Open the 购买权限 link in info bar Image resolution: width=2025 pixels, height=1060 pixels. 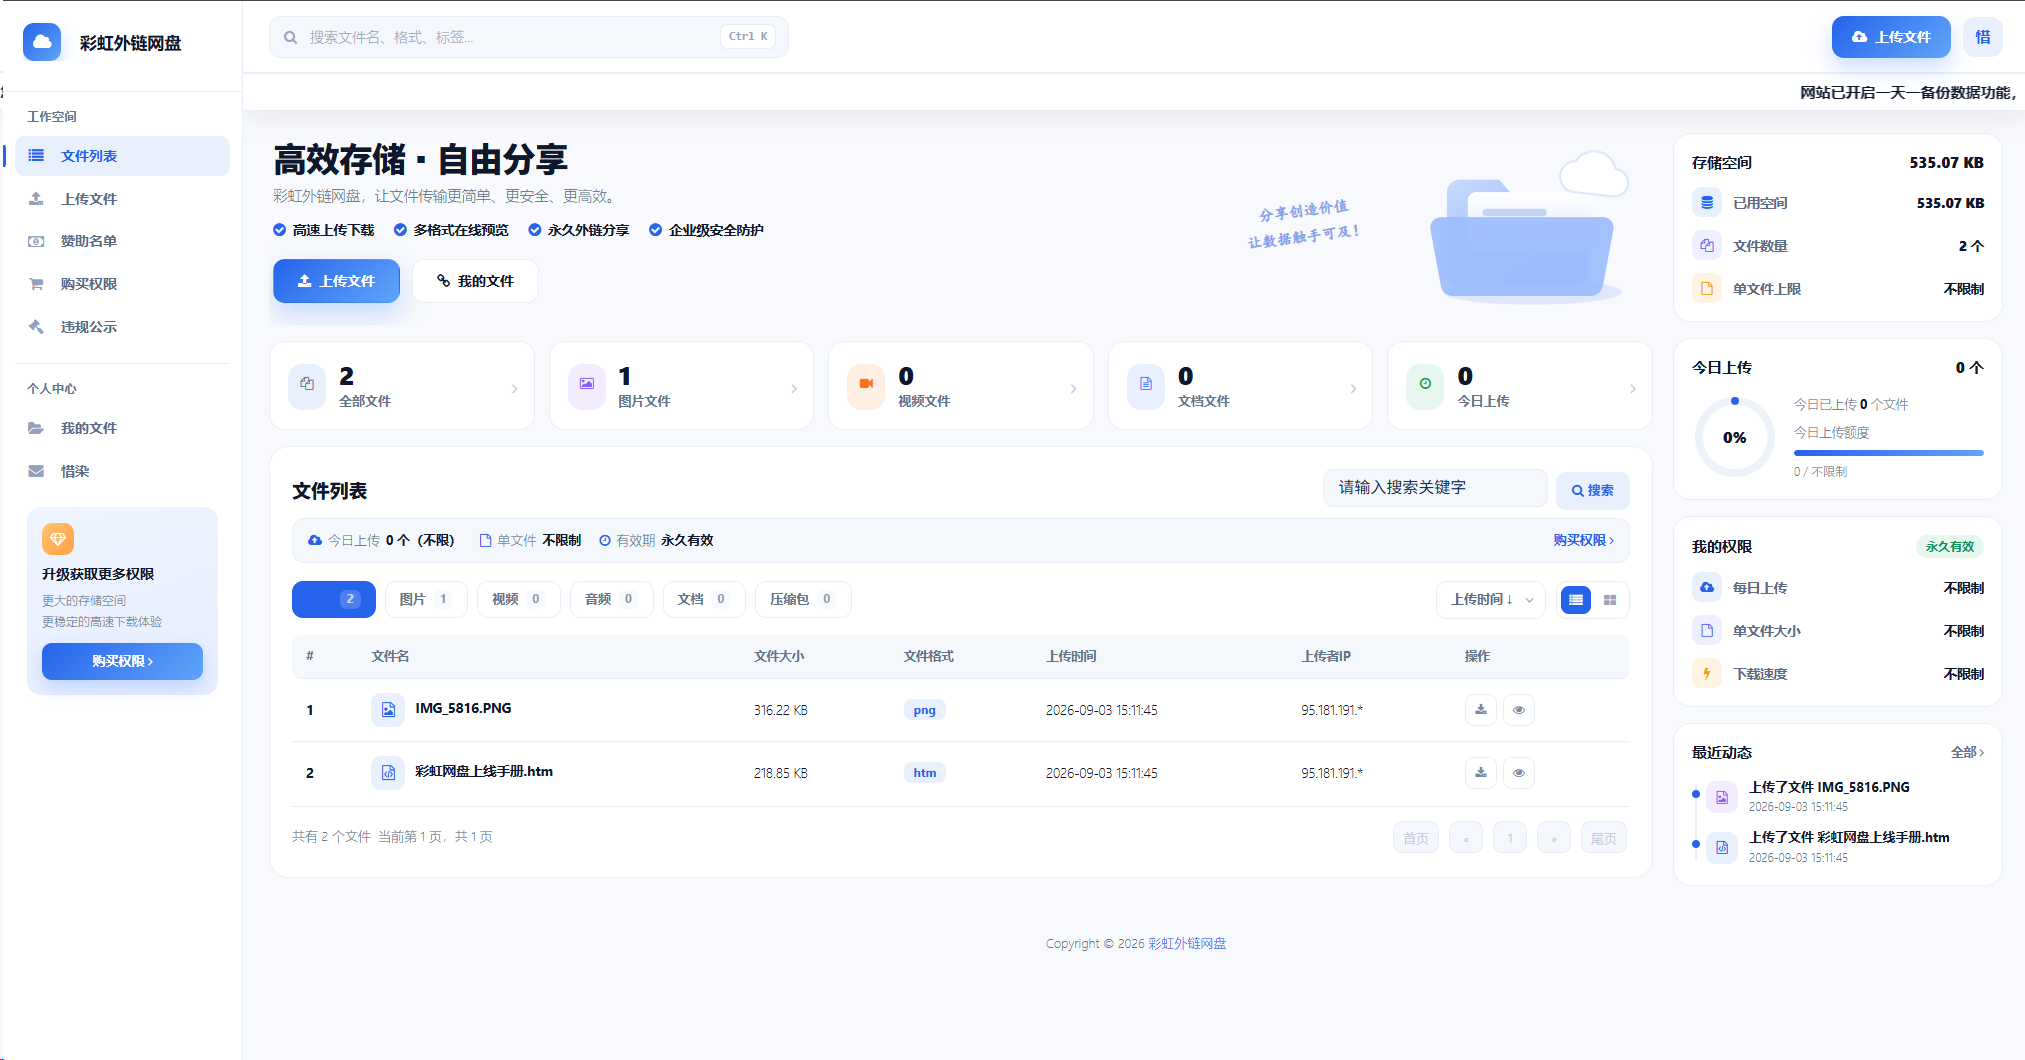pyautogui.click(x=1583, y=540)
